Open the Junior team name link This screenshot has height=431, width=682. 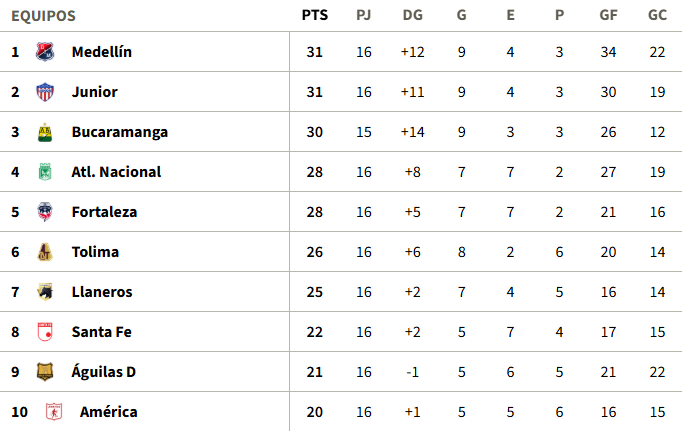click(94, 92)
